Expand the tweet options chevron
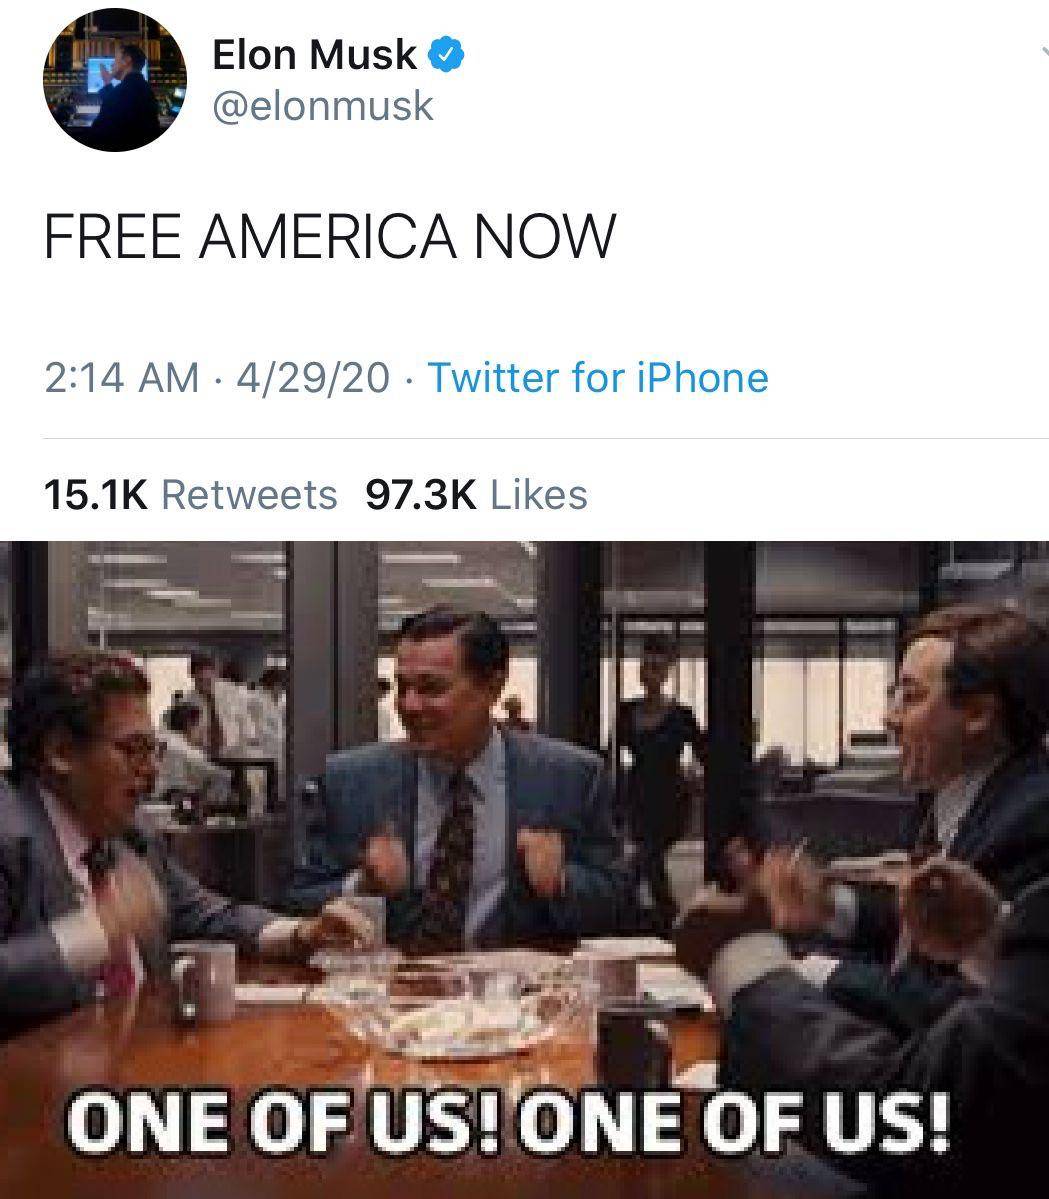The height and width of the screenshot is (1199, 1049). [x=1044, y=50]
